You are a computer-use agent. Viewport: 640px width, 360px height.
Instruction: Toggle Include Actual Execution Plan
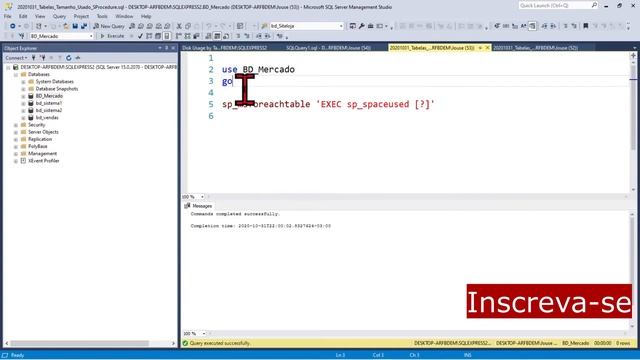click(179, 36)
